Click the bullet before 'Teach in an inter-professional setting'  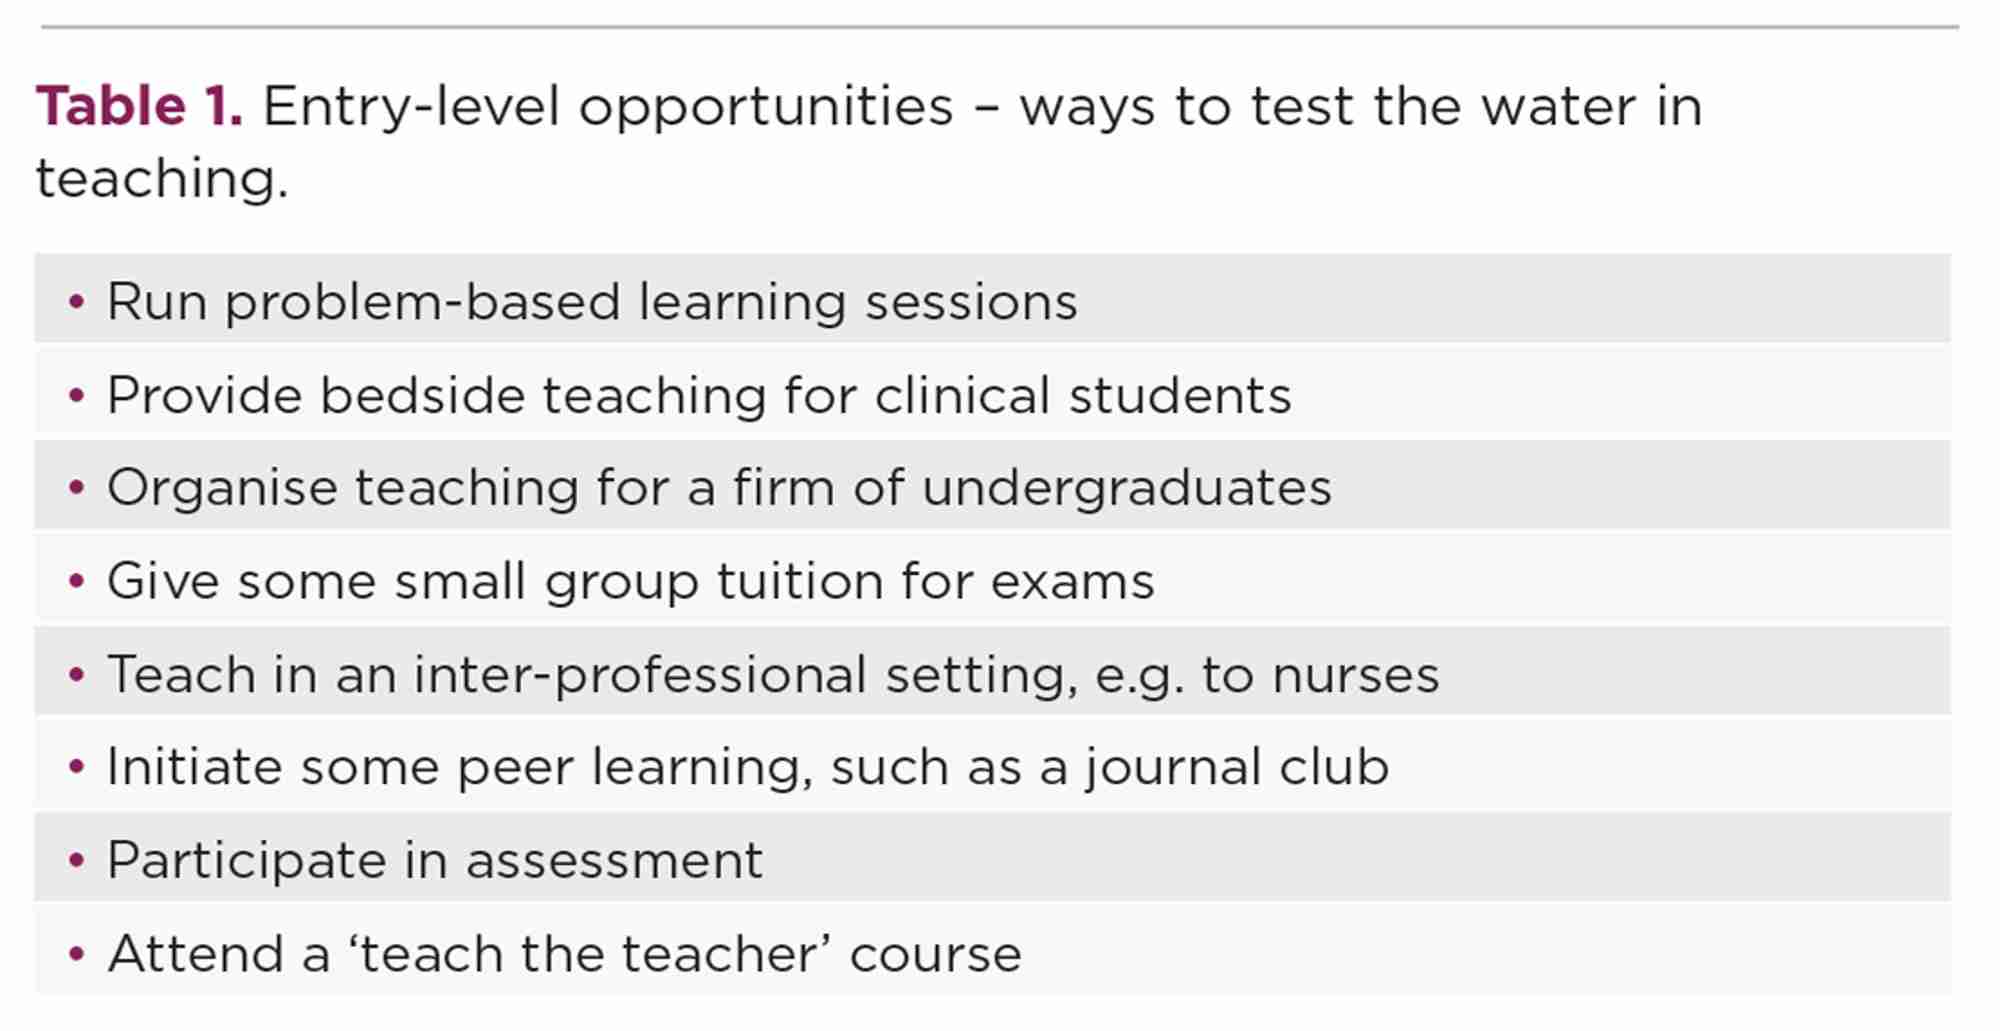(x=77, y=674)
